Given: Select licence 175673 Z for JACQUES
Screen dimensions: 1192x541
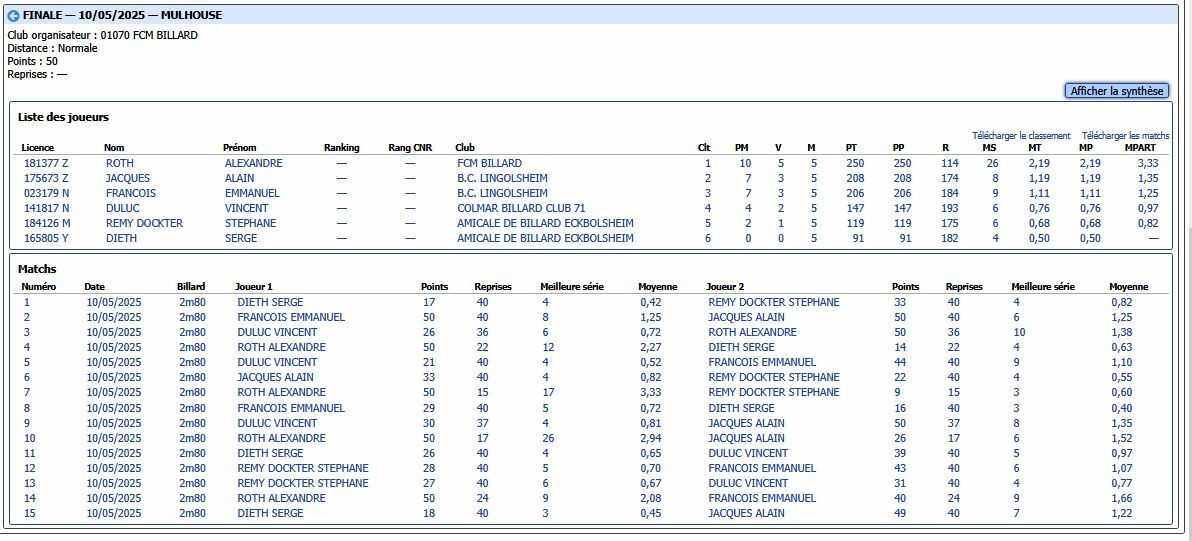Looking at the screenshot, I should (x=46, y=178).
